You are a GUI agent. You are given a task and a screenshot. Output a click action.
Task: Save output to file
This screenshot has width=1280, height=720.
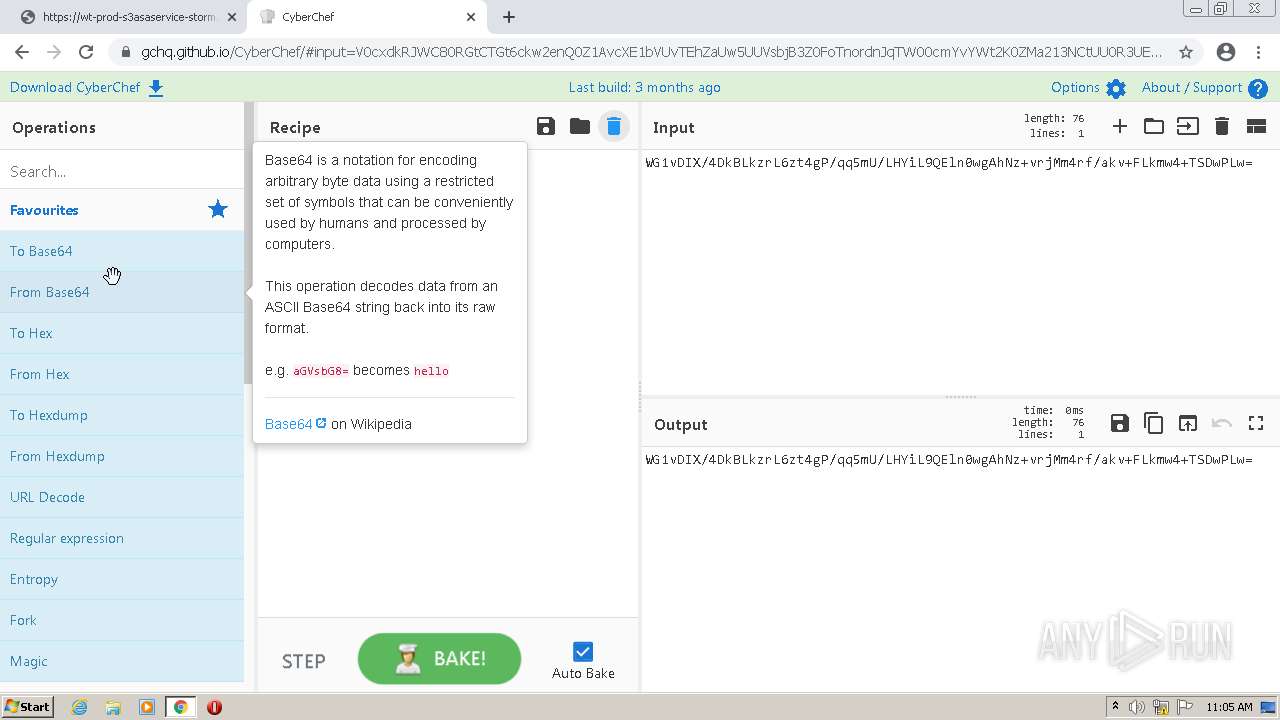click(x=1119, y=423)
